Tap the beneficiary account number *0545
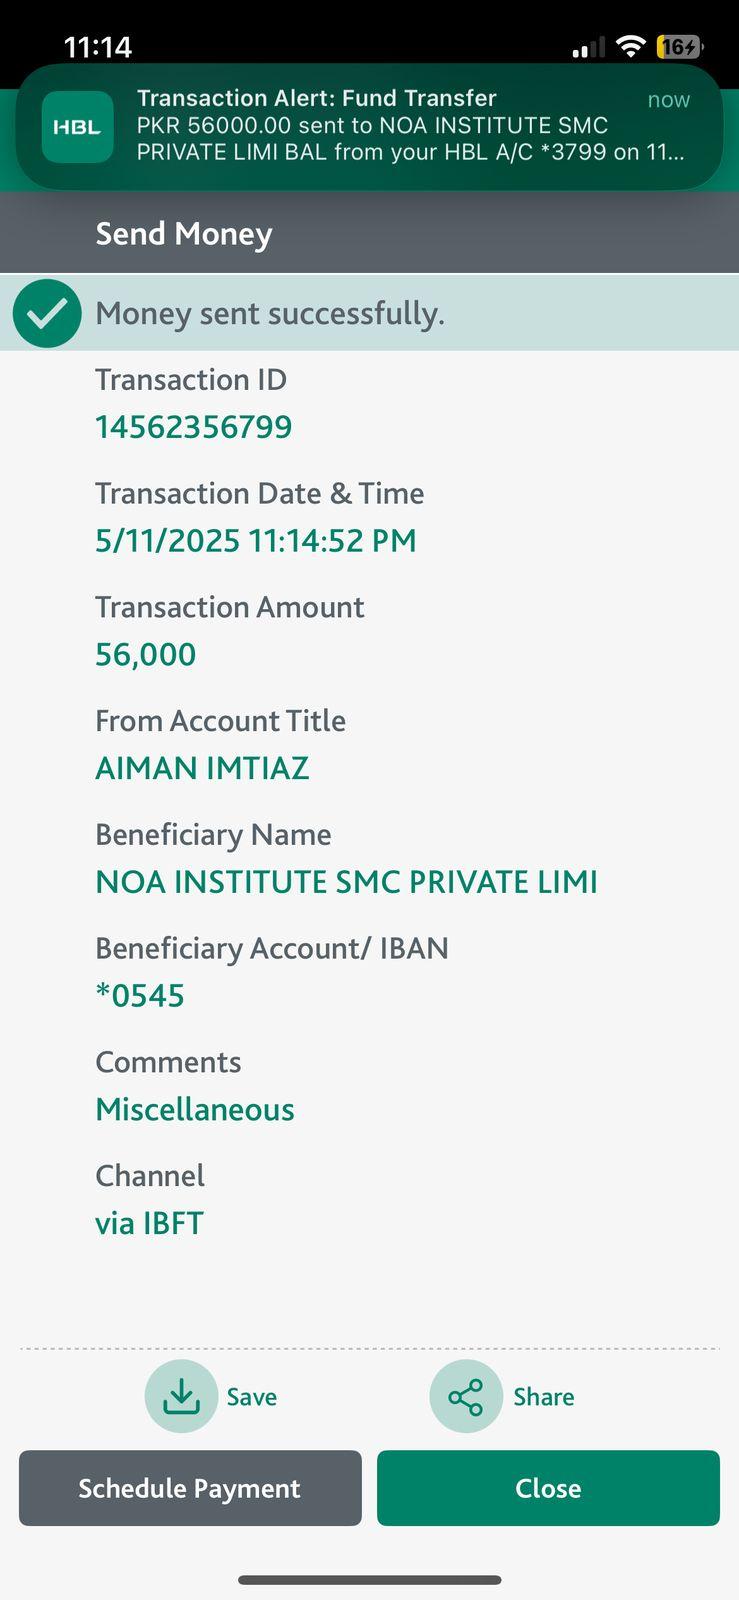Screen dimensions: 739x1600 click(x=140, y=996)
